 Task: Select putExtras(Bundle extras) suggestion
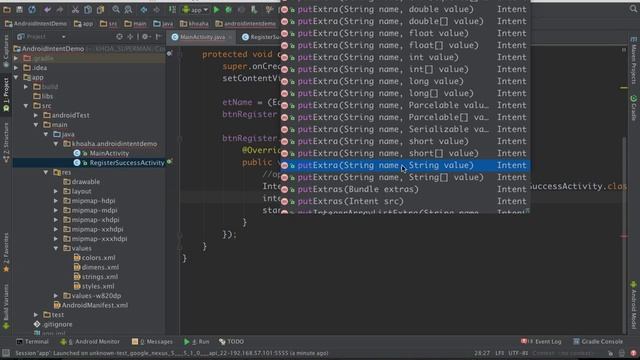[405, 189]
